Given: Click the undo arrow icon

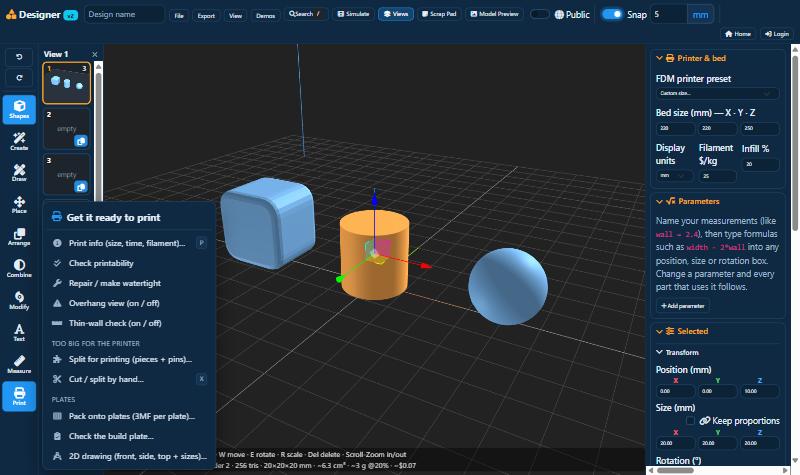Looking at the screenshot, I should coord(19,57).
